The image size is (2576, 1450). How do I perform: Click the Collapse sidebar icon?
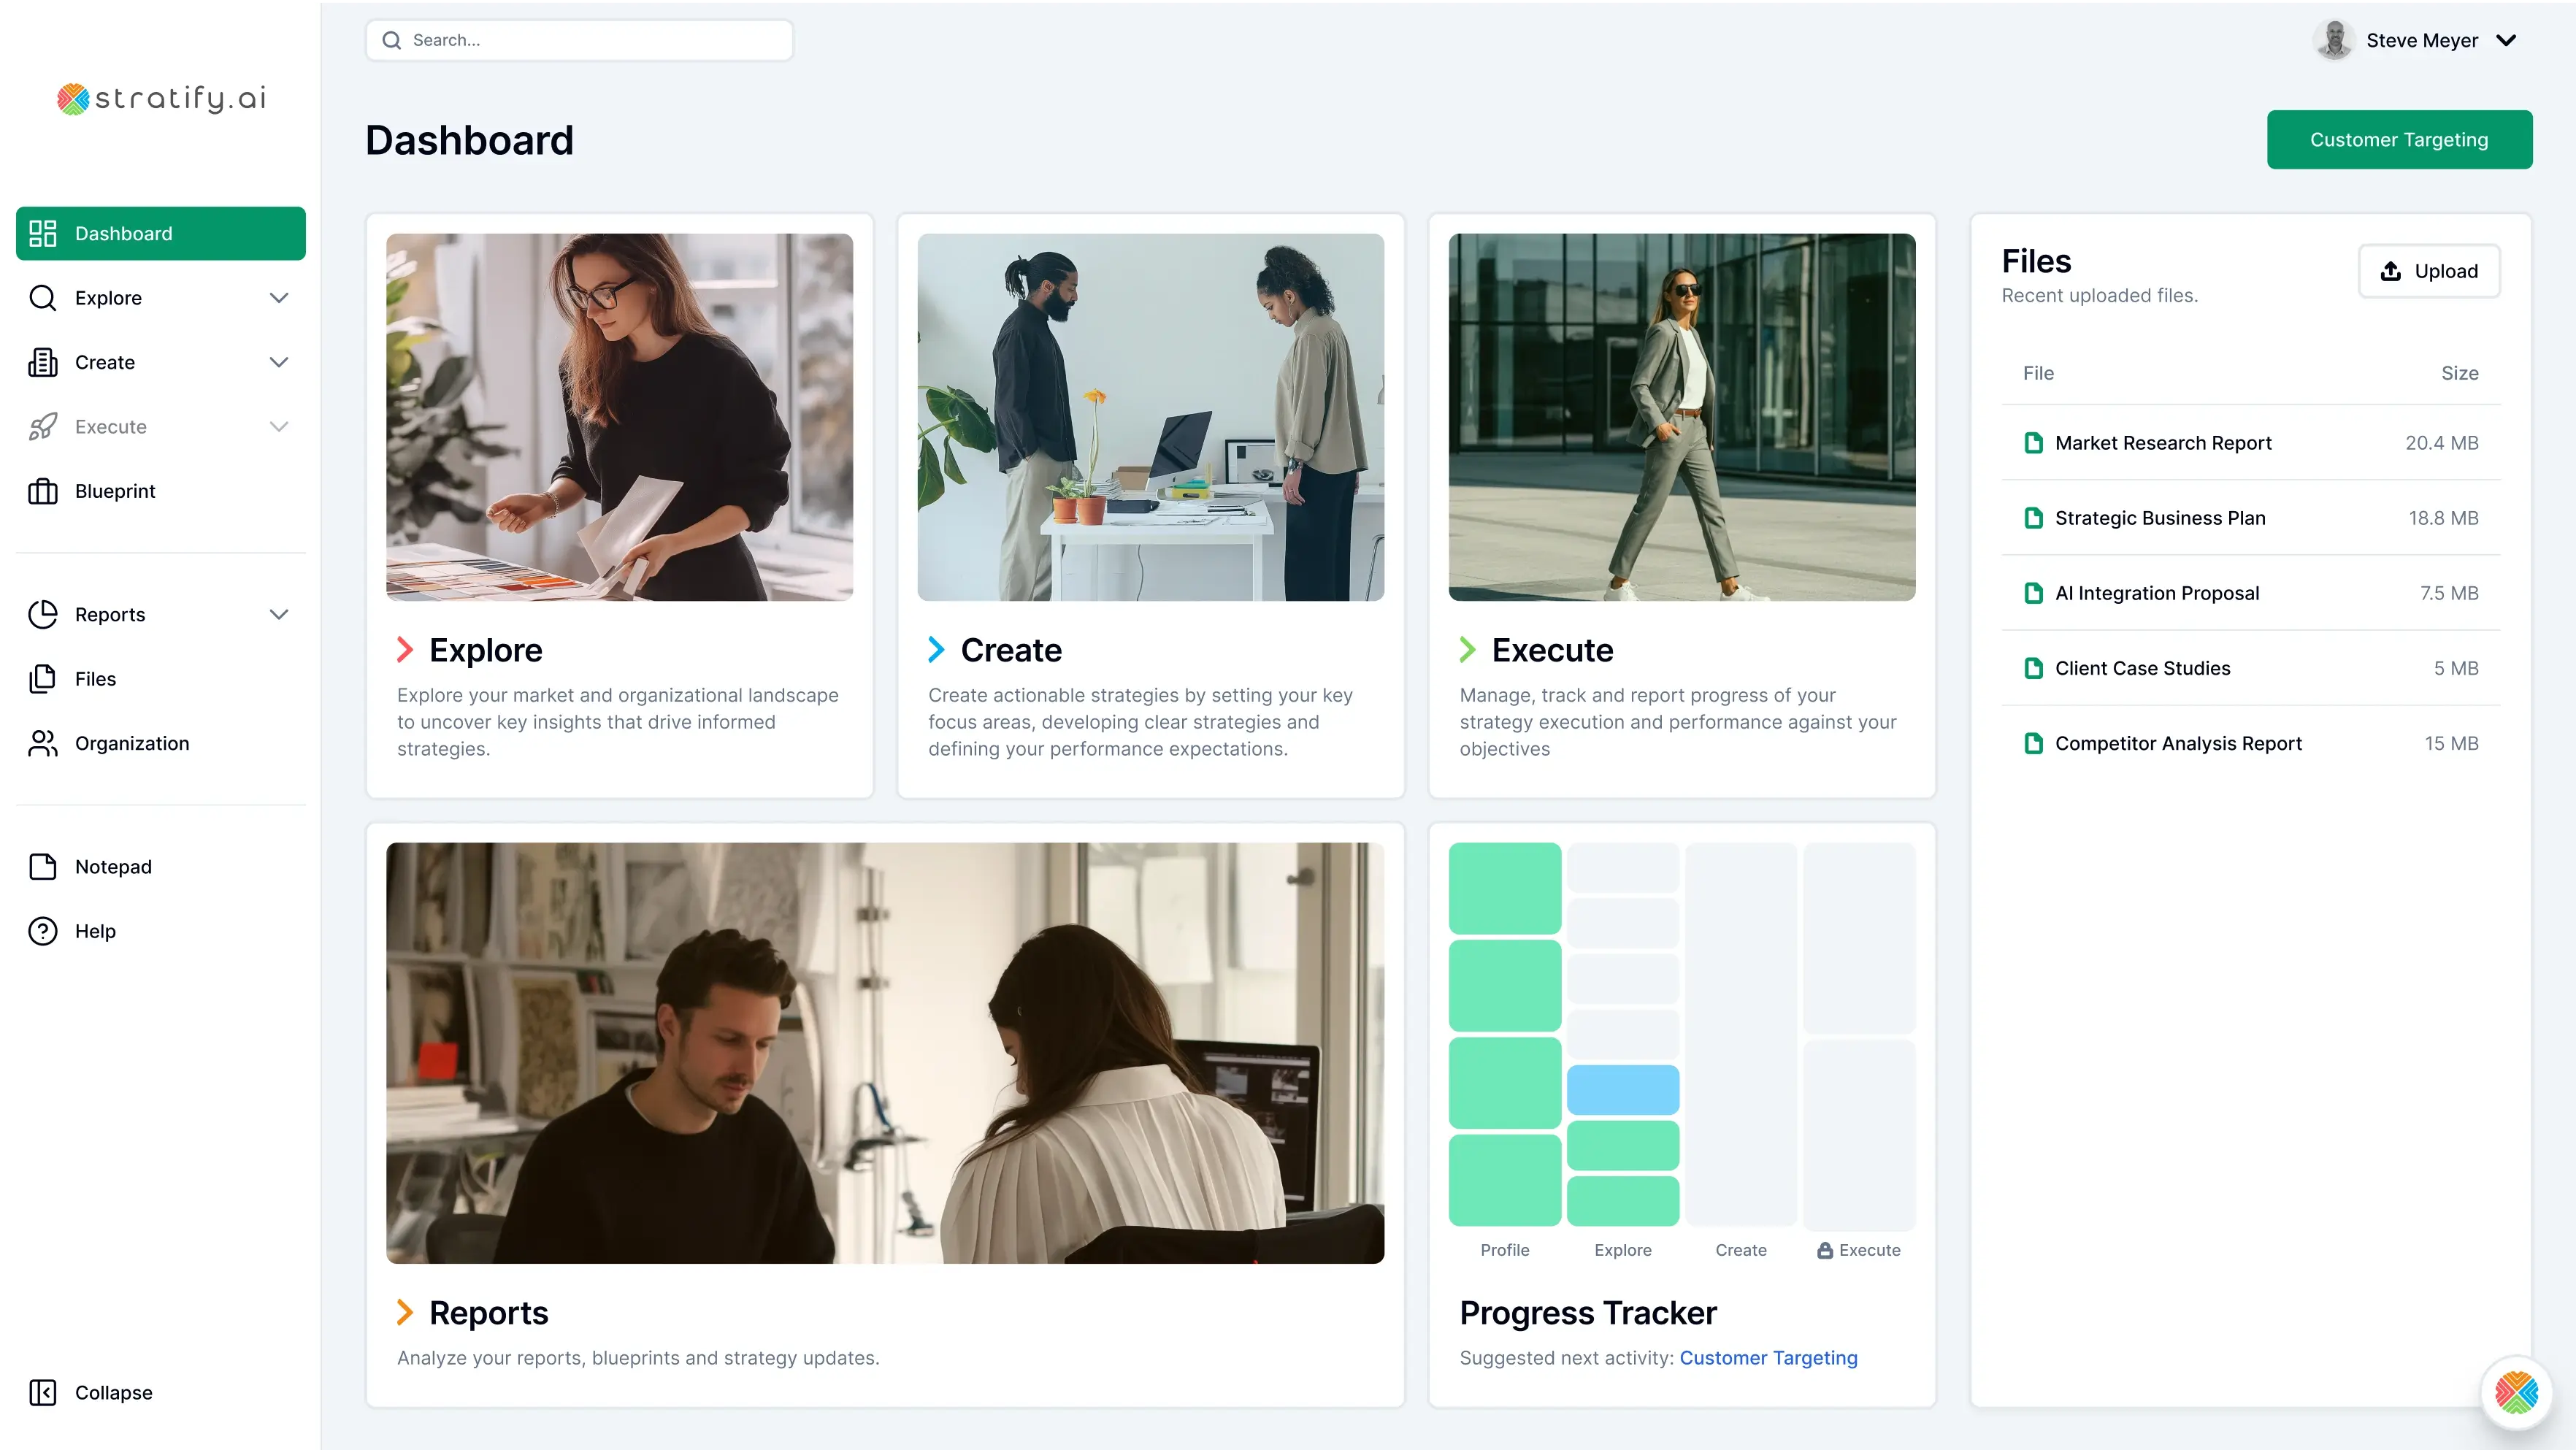pyautogui.click(x=42, y=1392)
